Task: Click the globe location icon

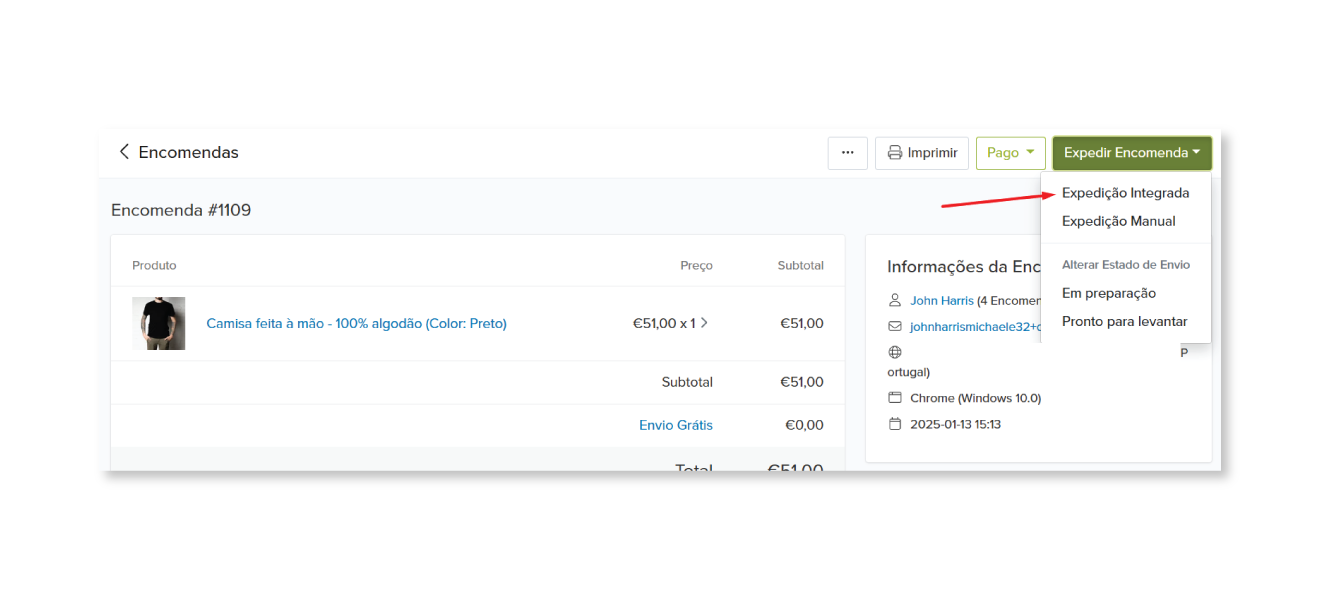Action: tap(895, 352)
